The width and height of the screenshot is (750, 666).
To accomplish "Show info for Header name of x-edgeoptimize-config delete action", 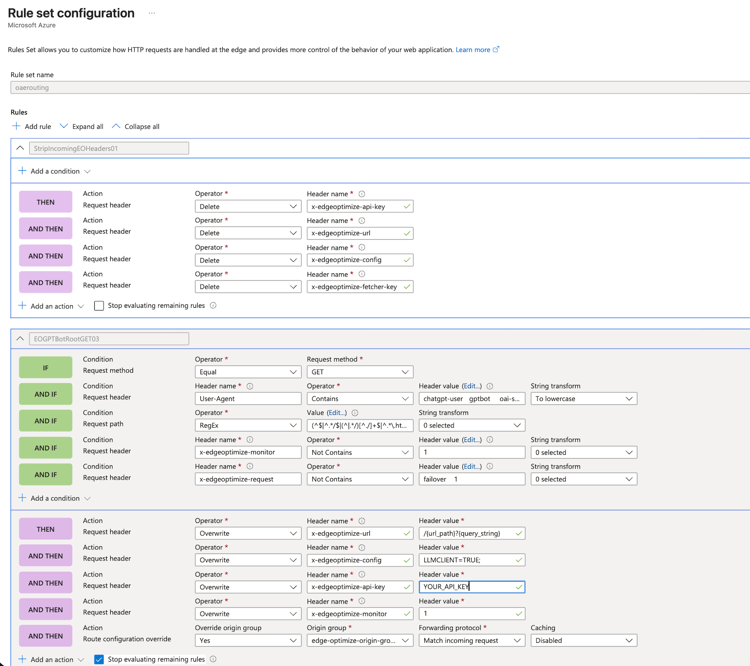I will coord(362,247).
